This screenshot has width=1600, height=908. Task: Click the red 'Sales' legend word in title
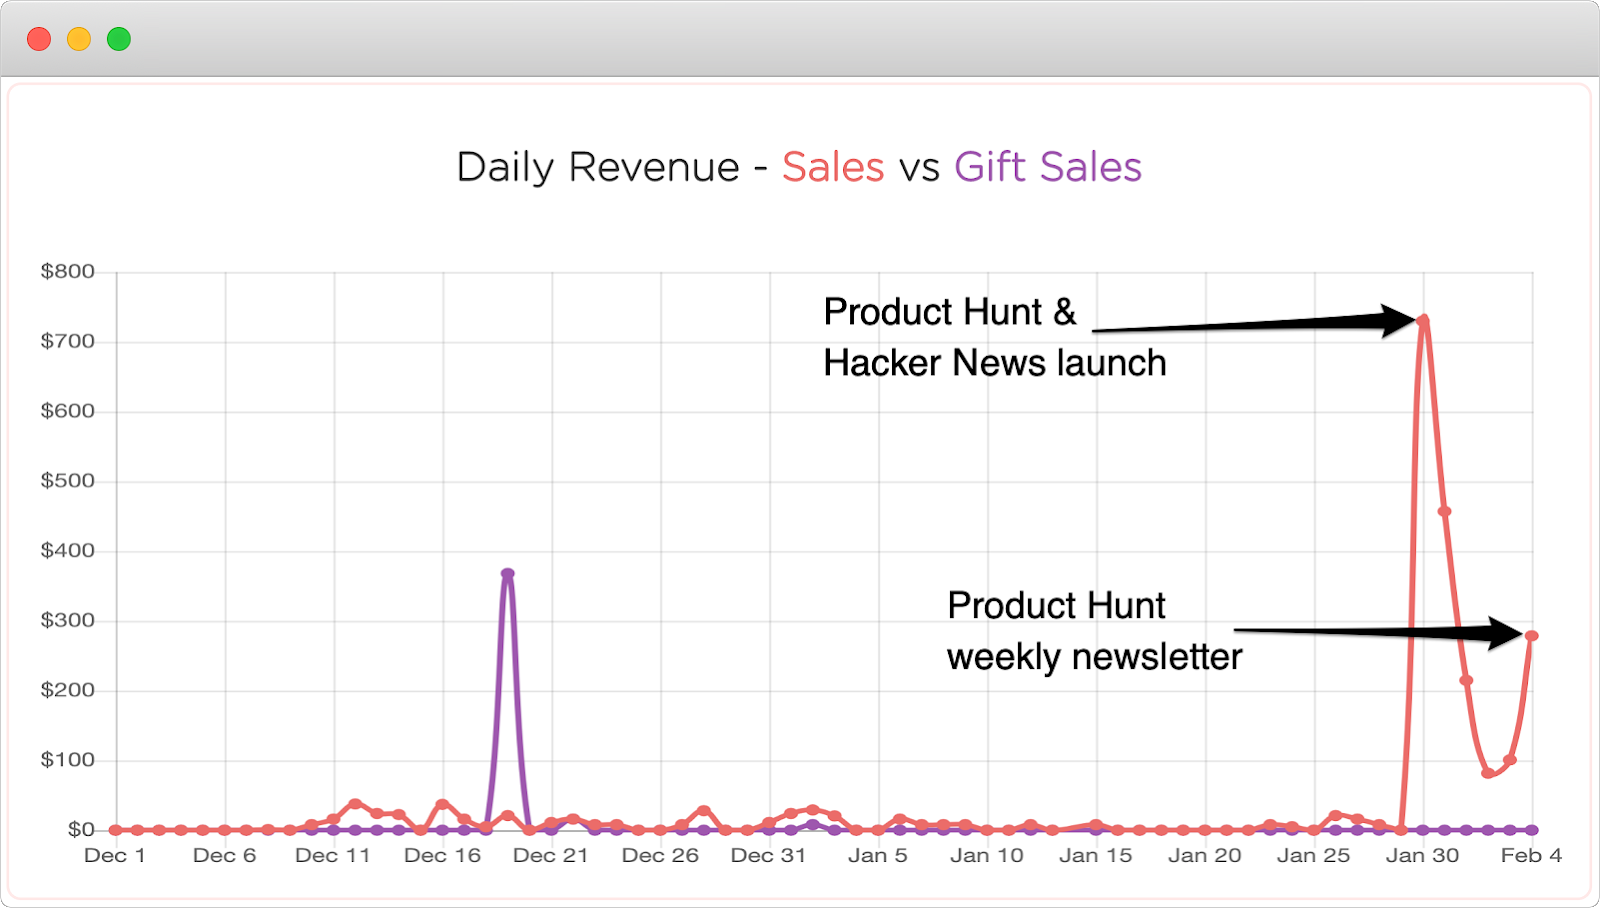(833, 167)
